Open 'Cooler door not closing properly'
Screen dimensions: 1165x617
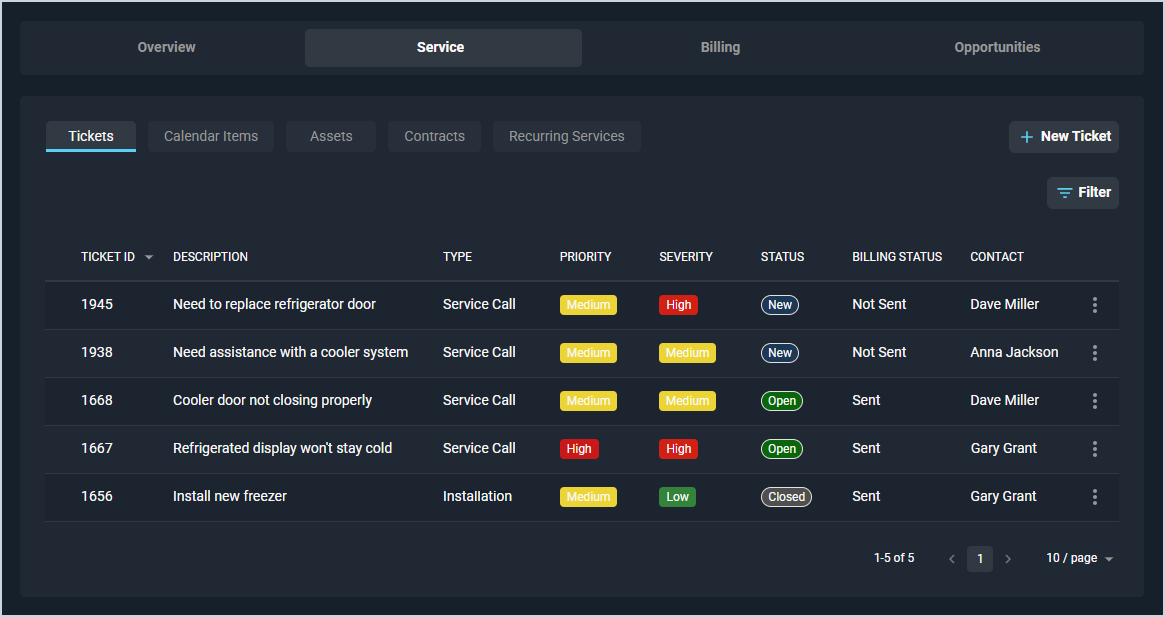tap(272, 401)
